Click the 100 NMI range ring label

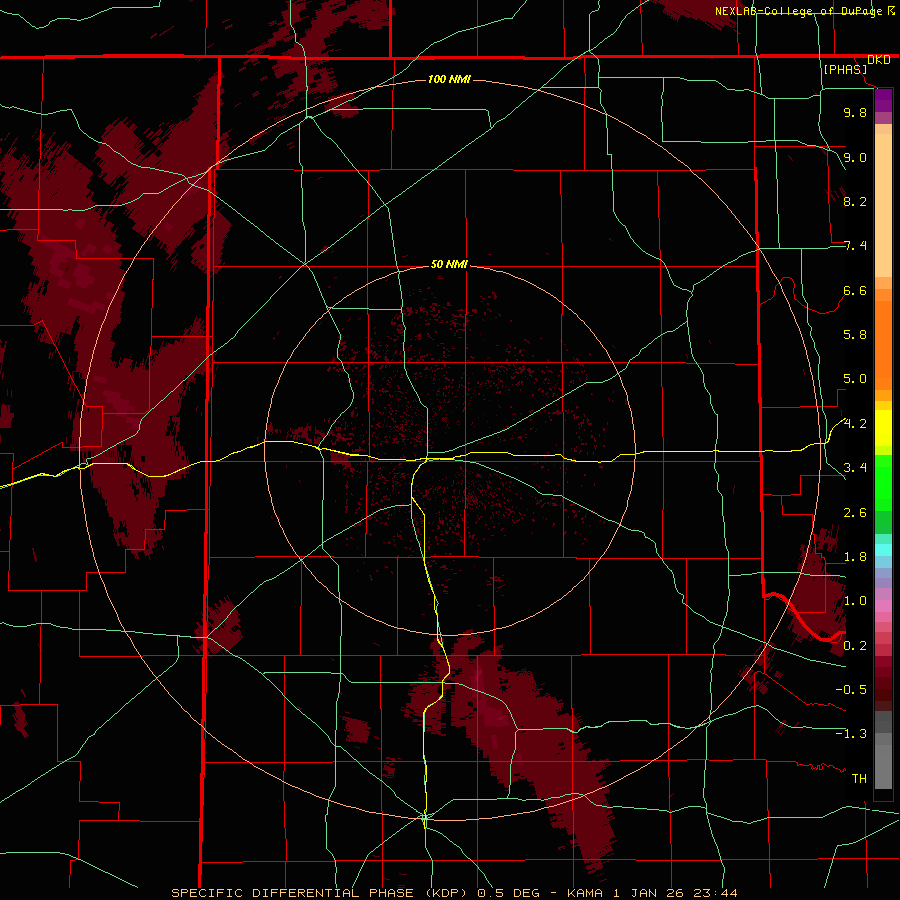tap(449, 79)
